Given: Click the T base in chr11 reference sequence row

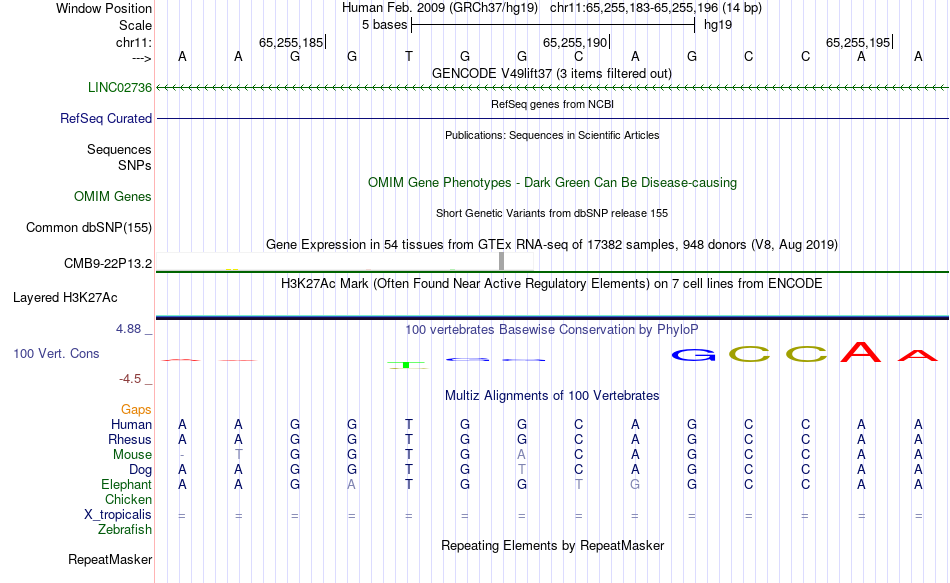Looking at the screenshot, I should (409, 56).
